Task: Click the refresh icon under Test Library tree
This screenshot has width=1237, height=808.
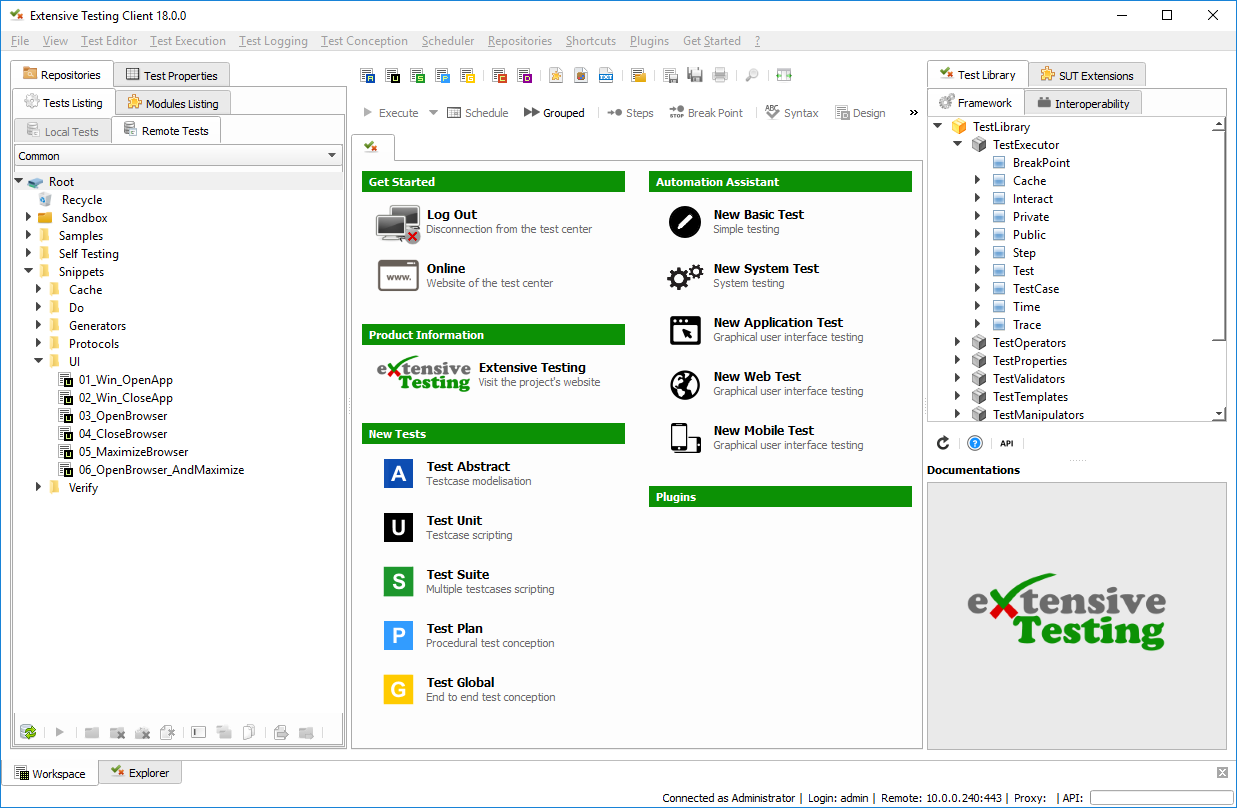Action: [x=943, y=443]
